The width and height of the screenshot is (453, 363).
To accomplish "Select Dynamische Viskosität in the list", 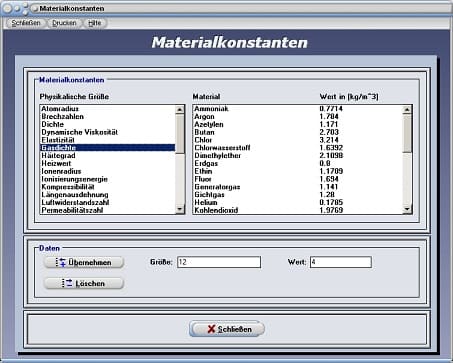I will point(108,132).
